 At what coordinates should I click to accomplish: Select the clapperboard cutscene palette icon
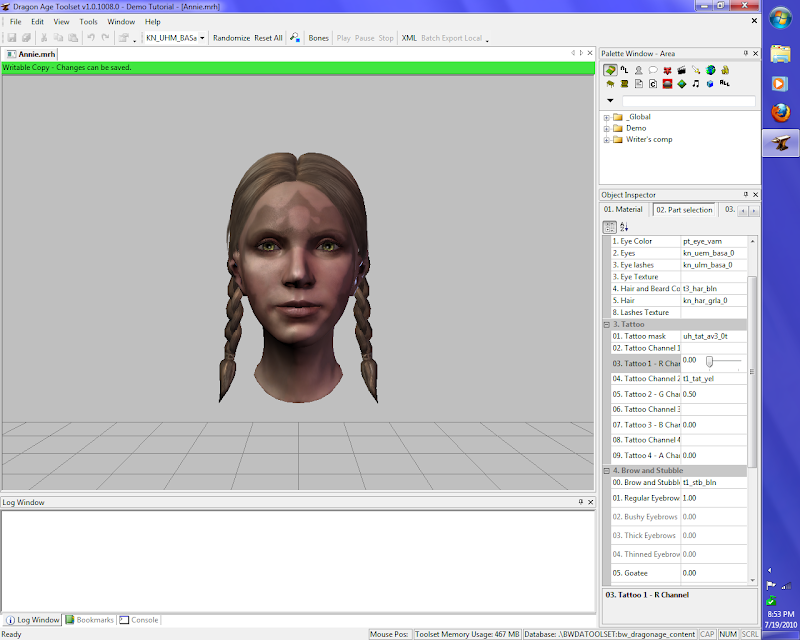pos(681,70)
